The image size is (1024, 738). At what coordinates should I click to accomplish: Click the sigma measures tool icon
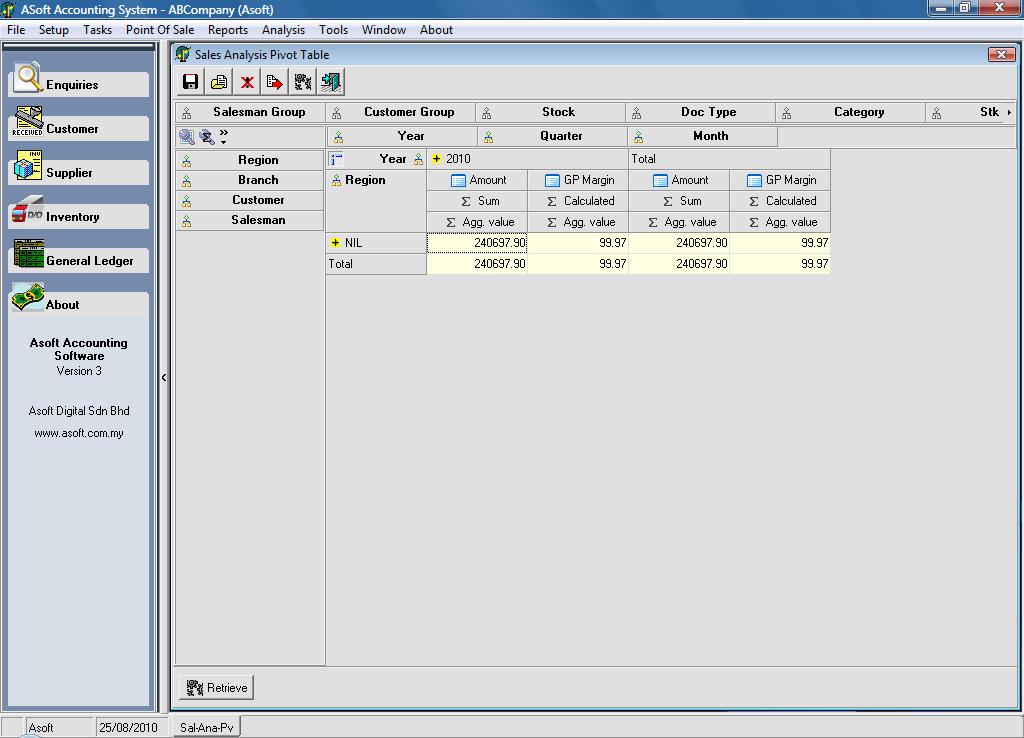click(x=206, y=136)
